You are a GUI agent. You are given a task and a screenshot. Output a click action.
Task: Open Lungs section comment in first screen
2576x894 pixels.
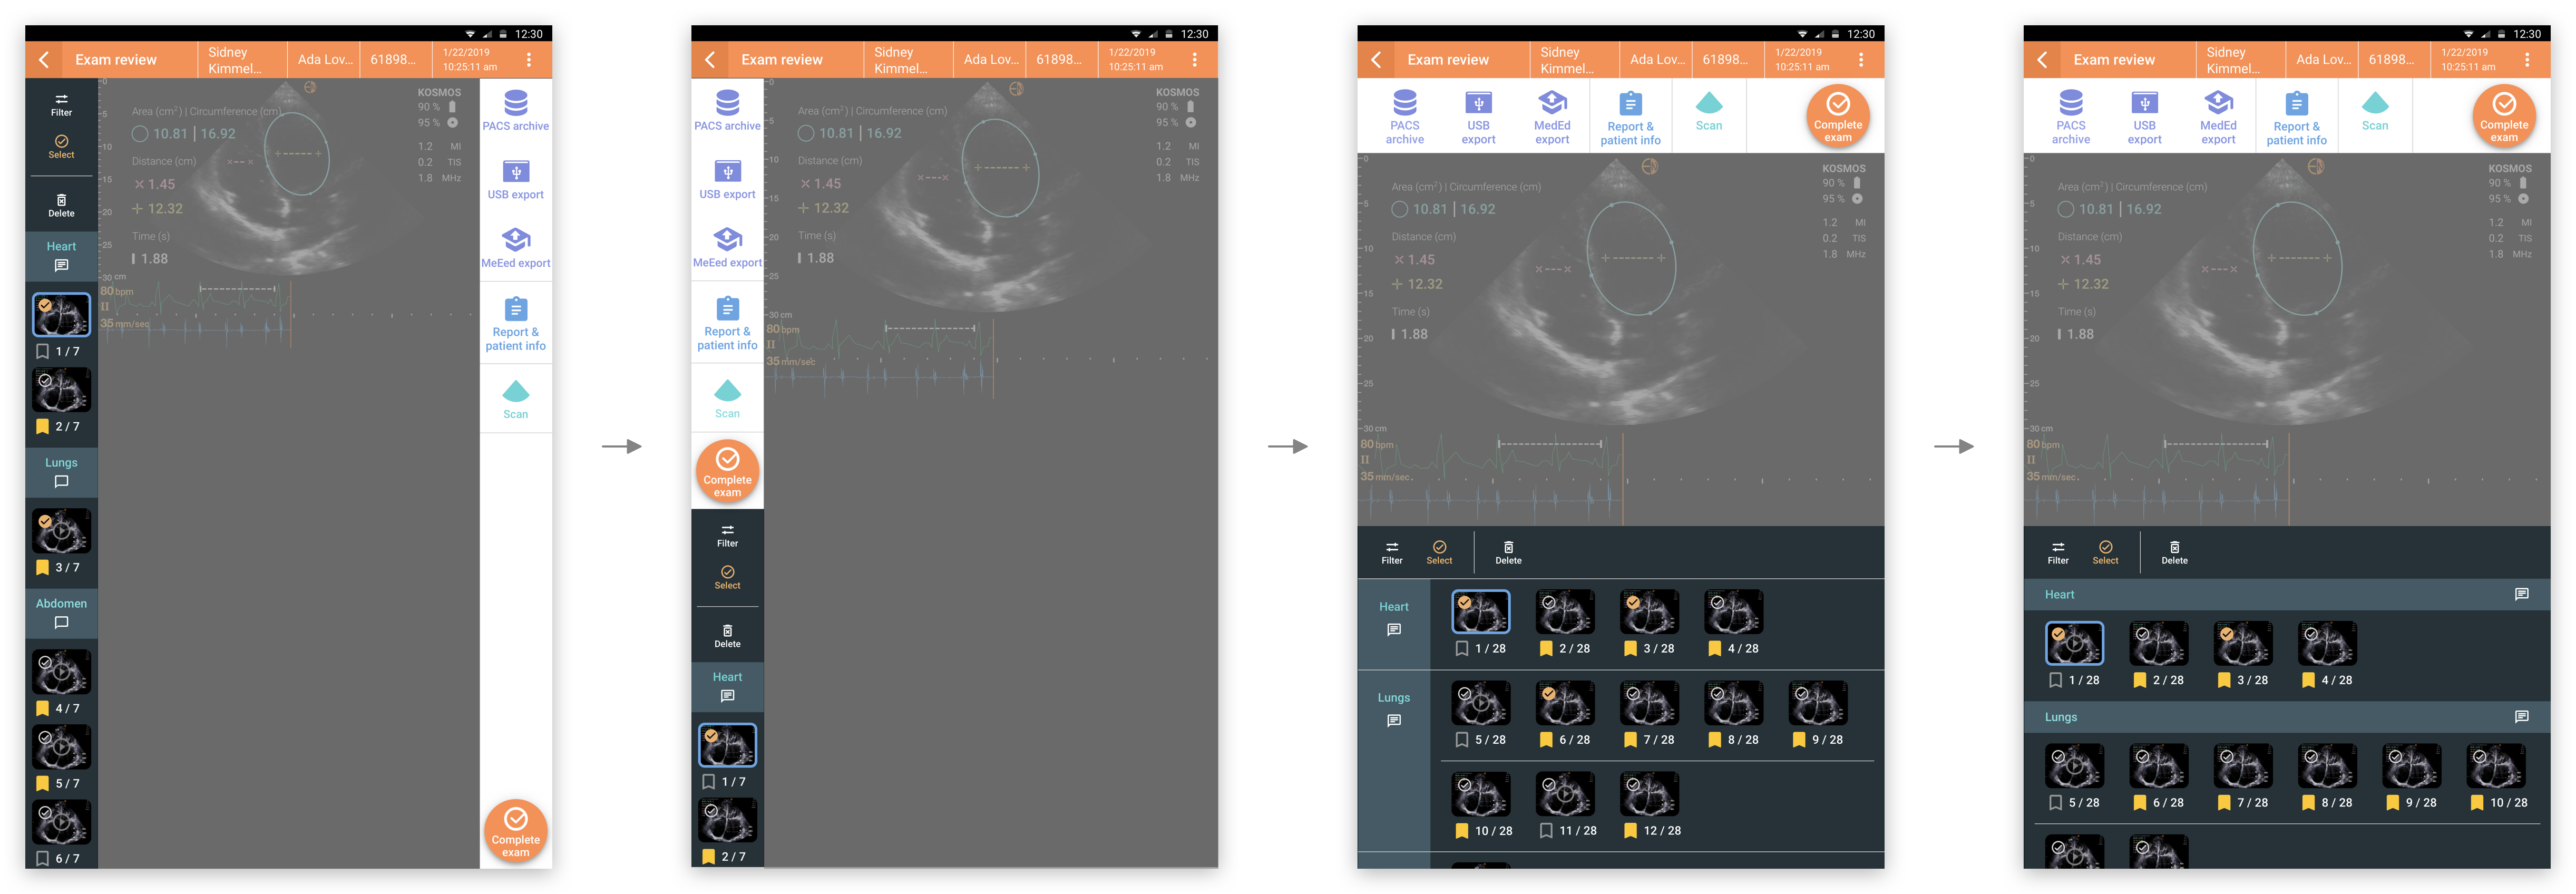point(61,482)
